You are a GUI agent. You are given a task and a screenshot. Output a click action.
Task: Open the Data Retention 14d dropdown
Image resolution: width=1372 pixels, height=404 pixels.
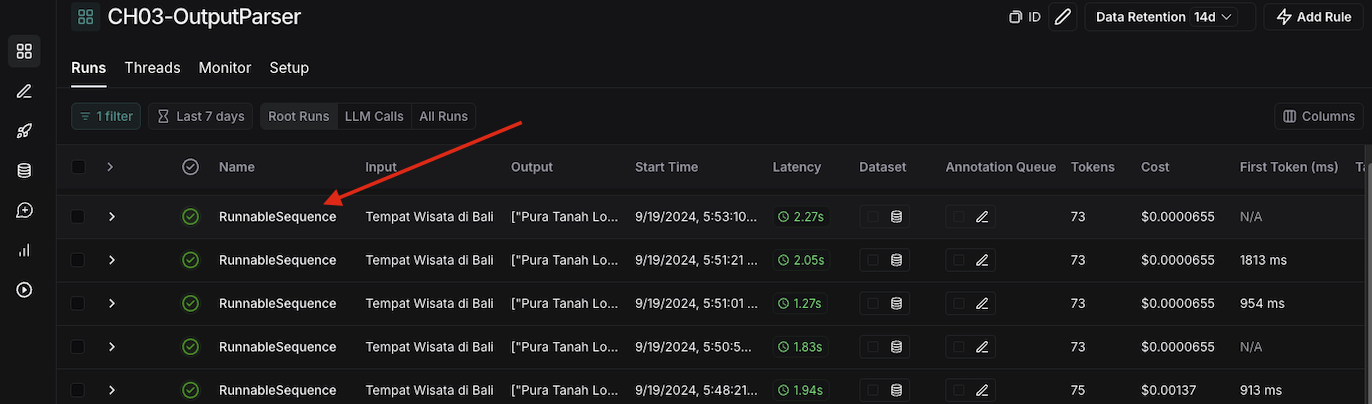click(1165, 17)
